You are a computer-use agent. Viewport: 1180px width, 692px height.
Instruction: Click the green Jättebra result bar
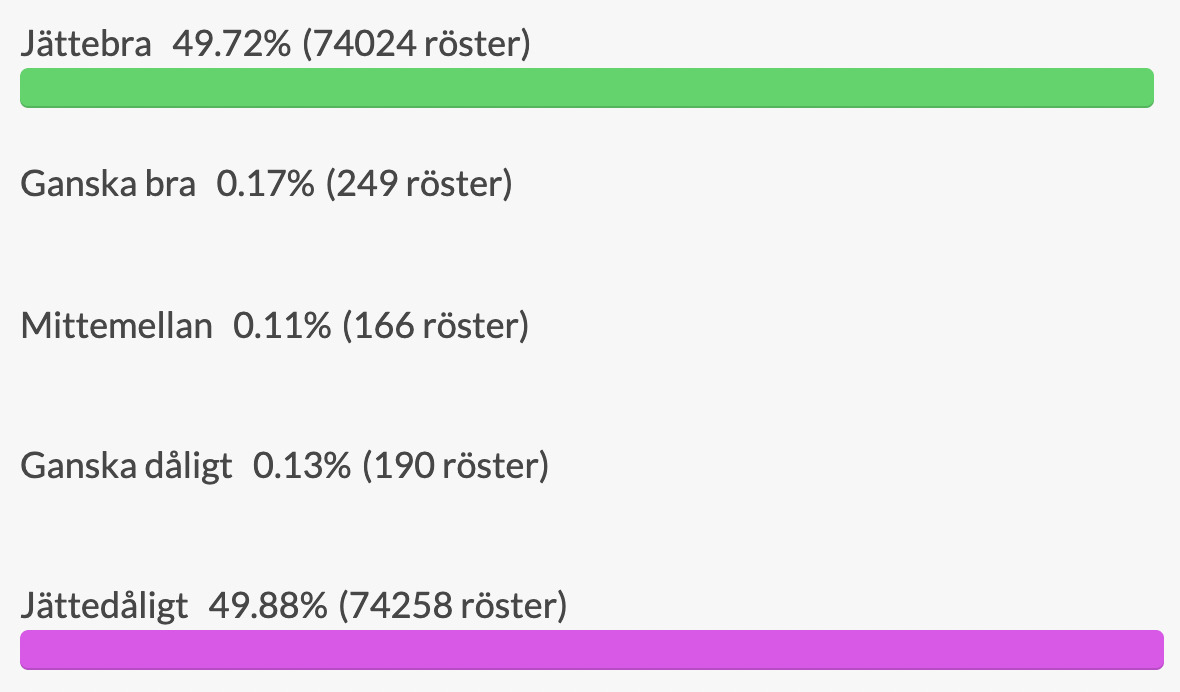587,88
